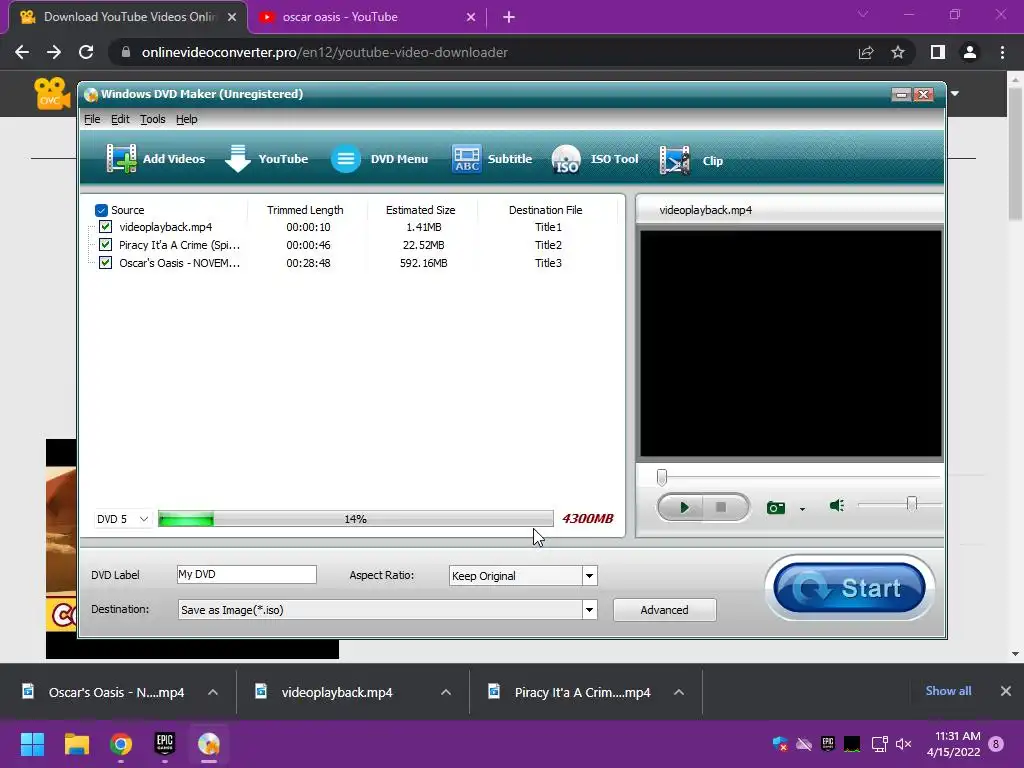Adjust the preview seek slider handle

pos(662,477)
